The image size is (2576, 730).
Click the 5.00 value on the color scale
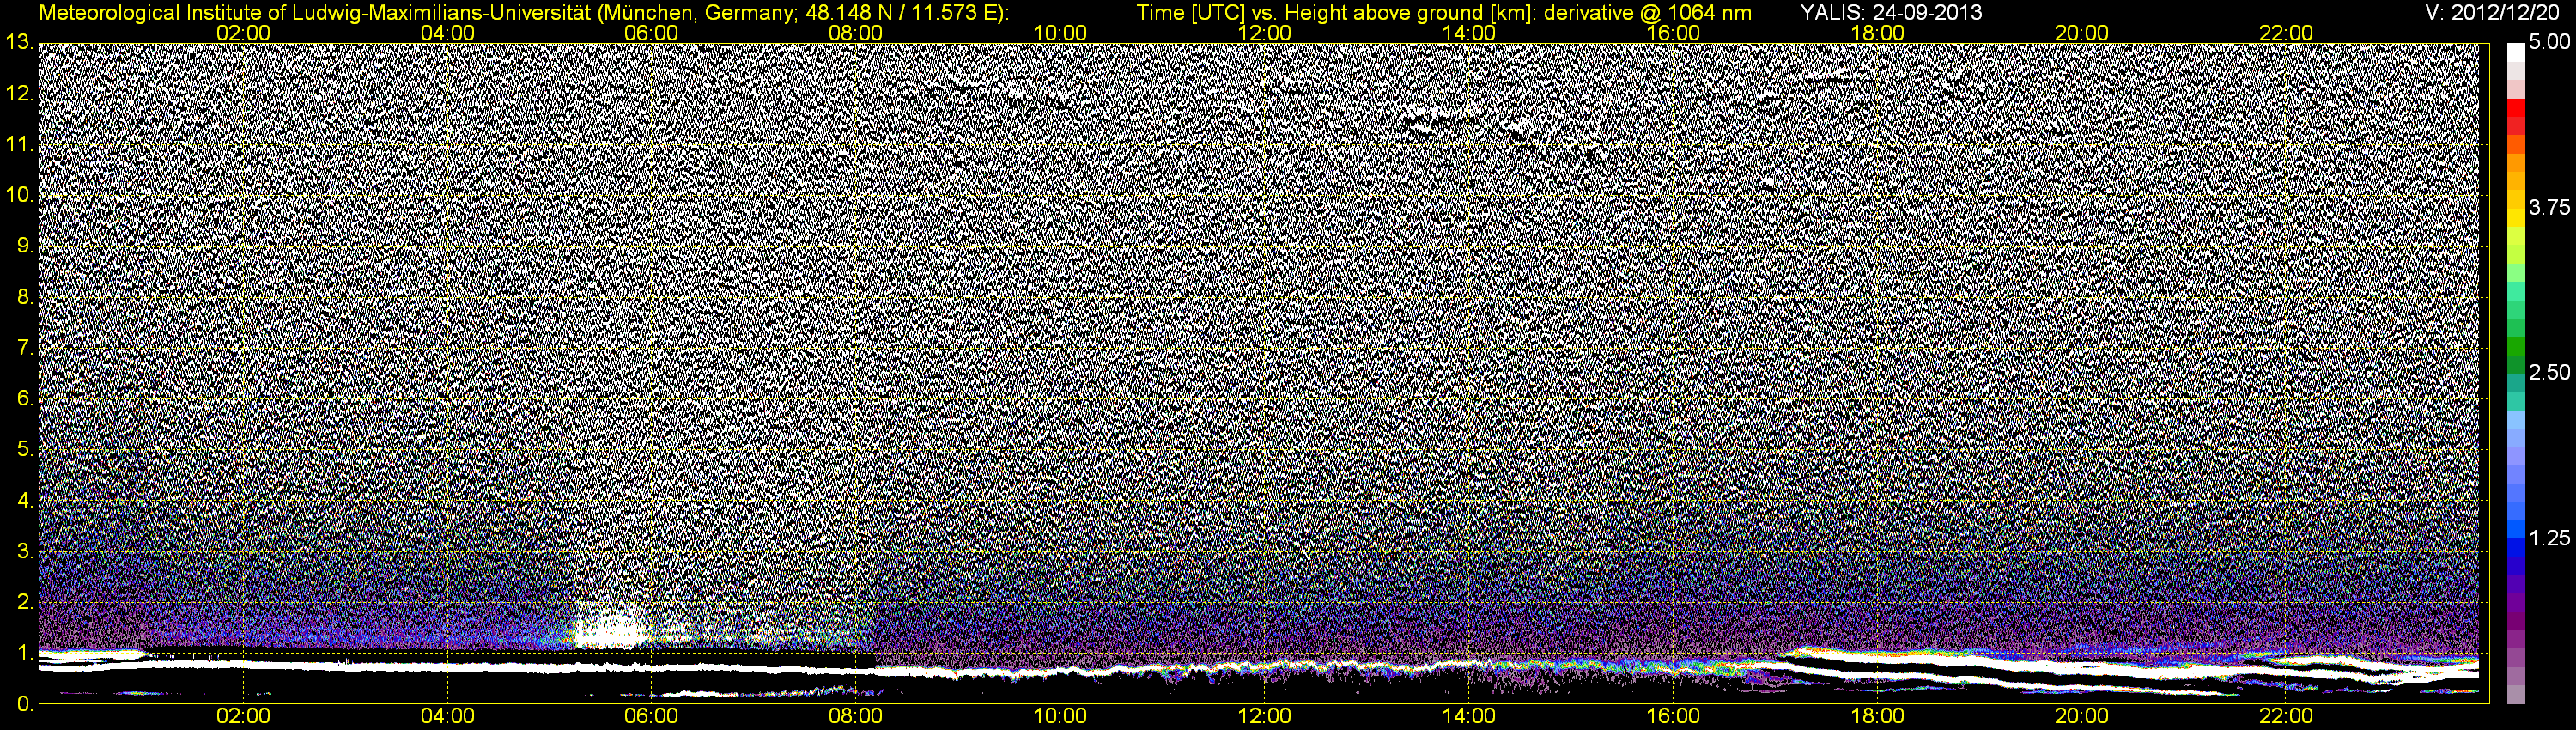[x=2549, y=43]
